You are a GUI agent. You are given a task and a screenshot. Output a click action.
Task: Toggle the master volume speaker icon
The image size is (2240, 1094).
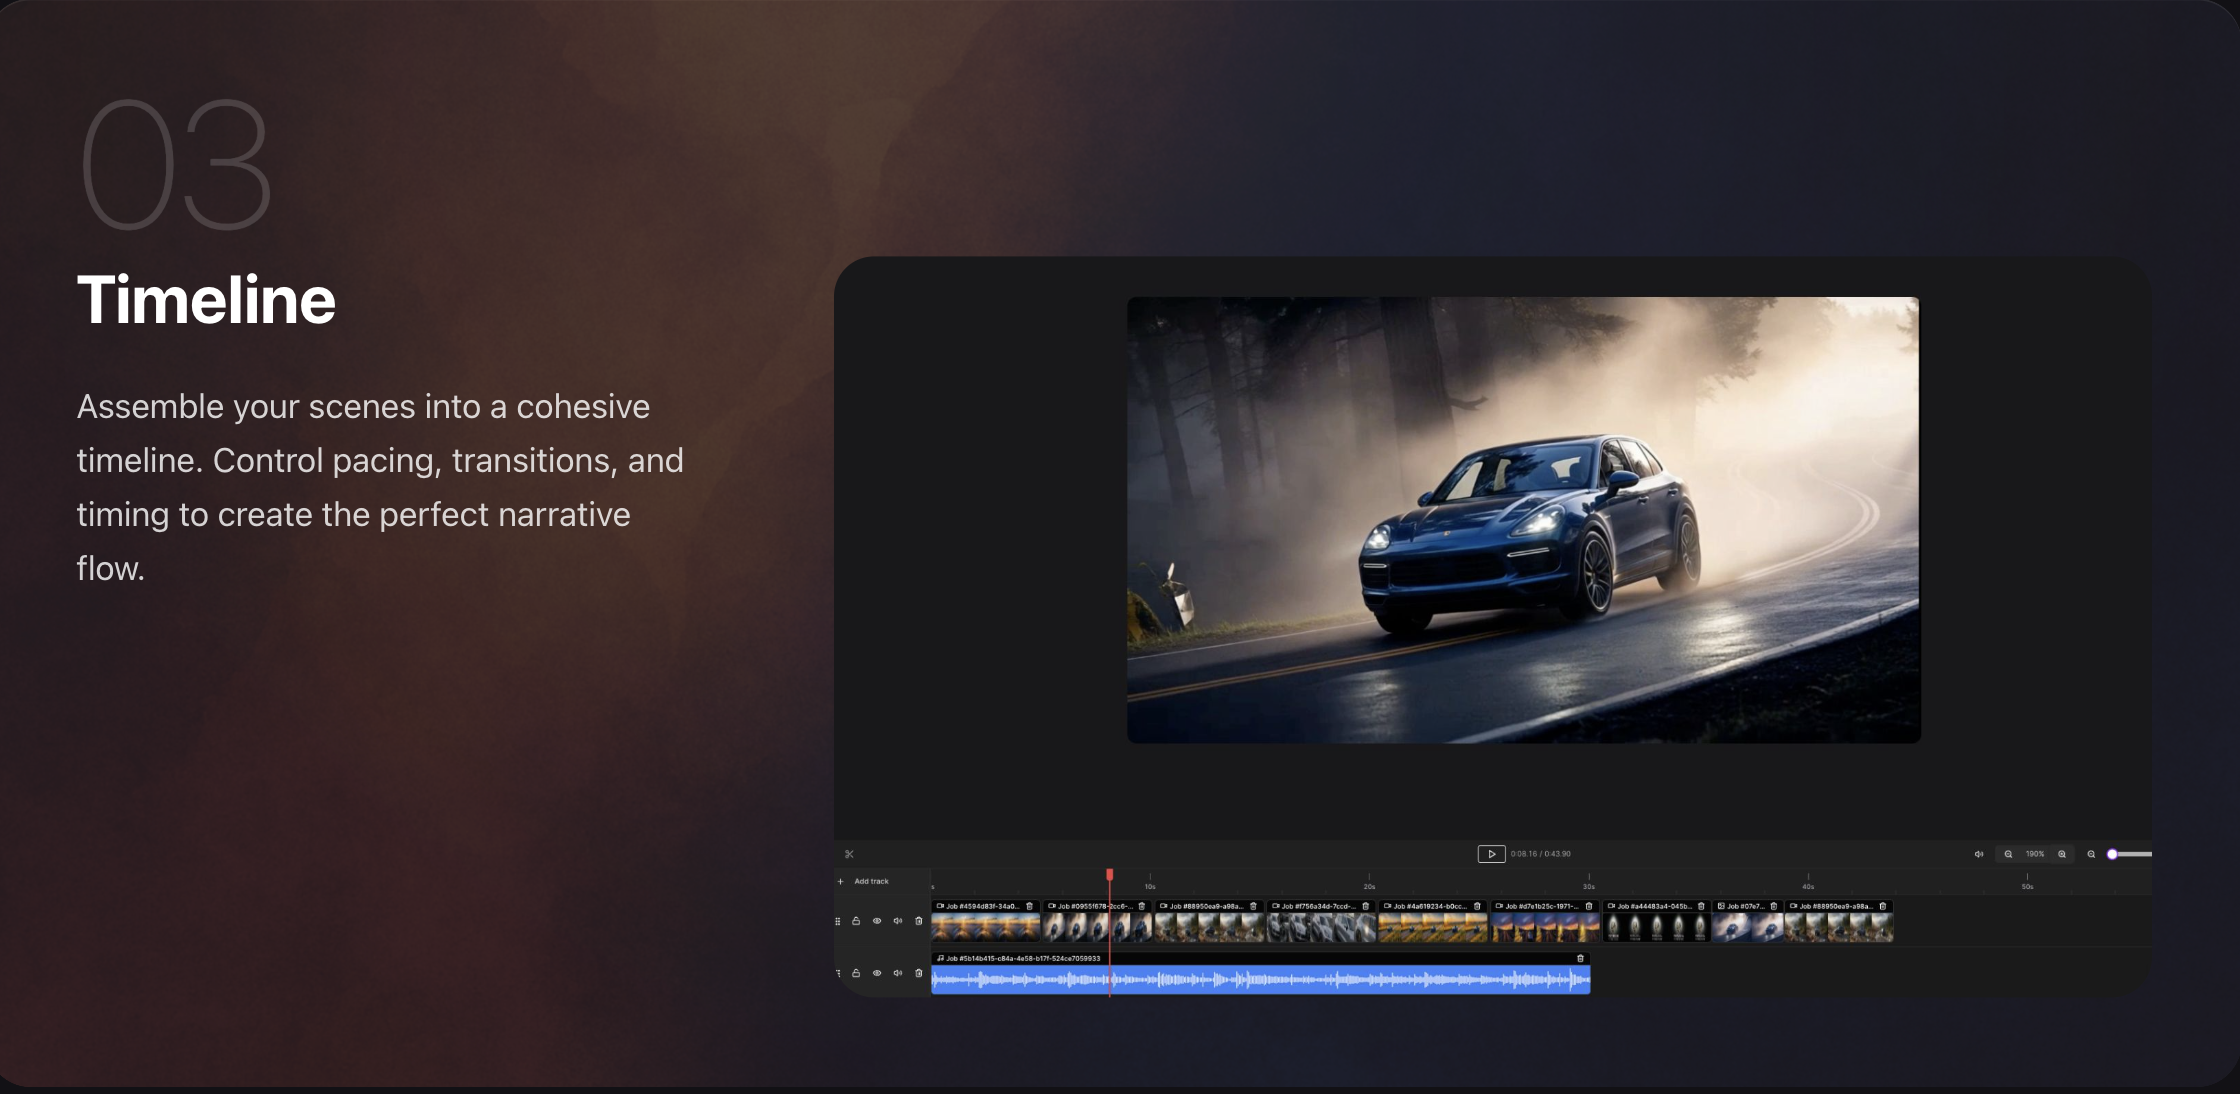pos(1978,854)
